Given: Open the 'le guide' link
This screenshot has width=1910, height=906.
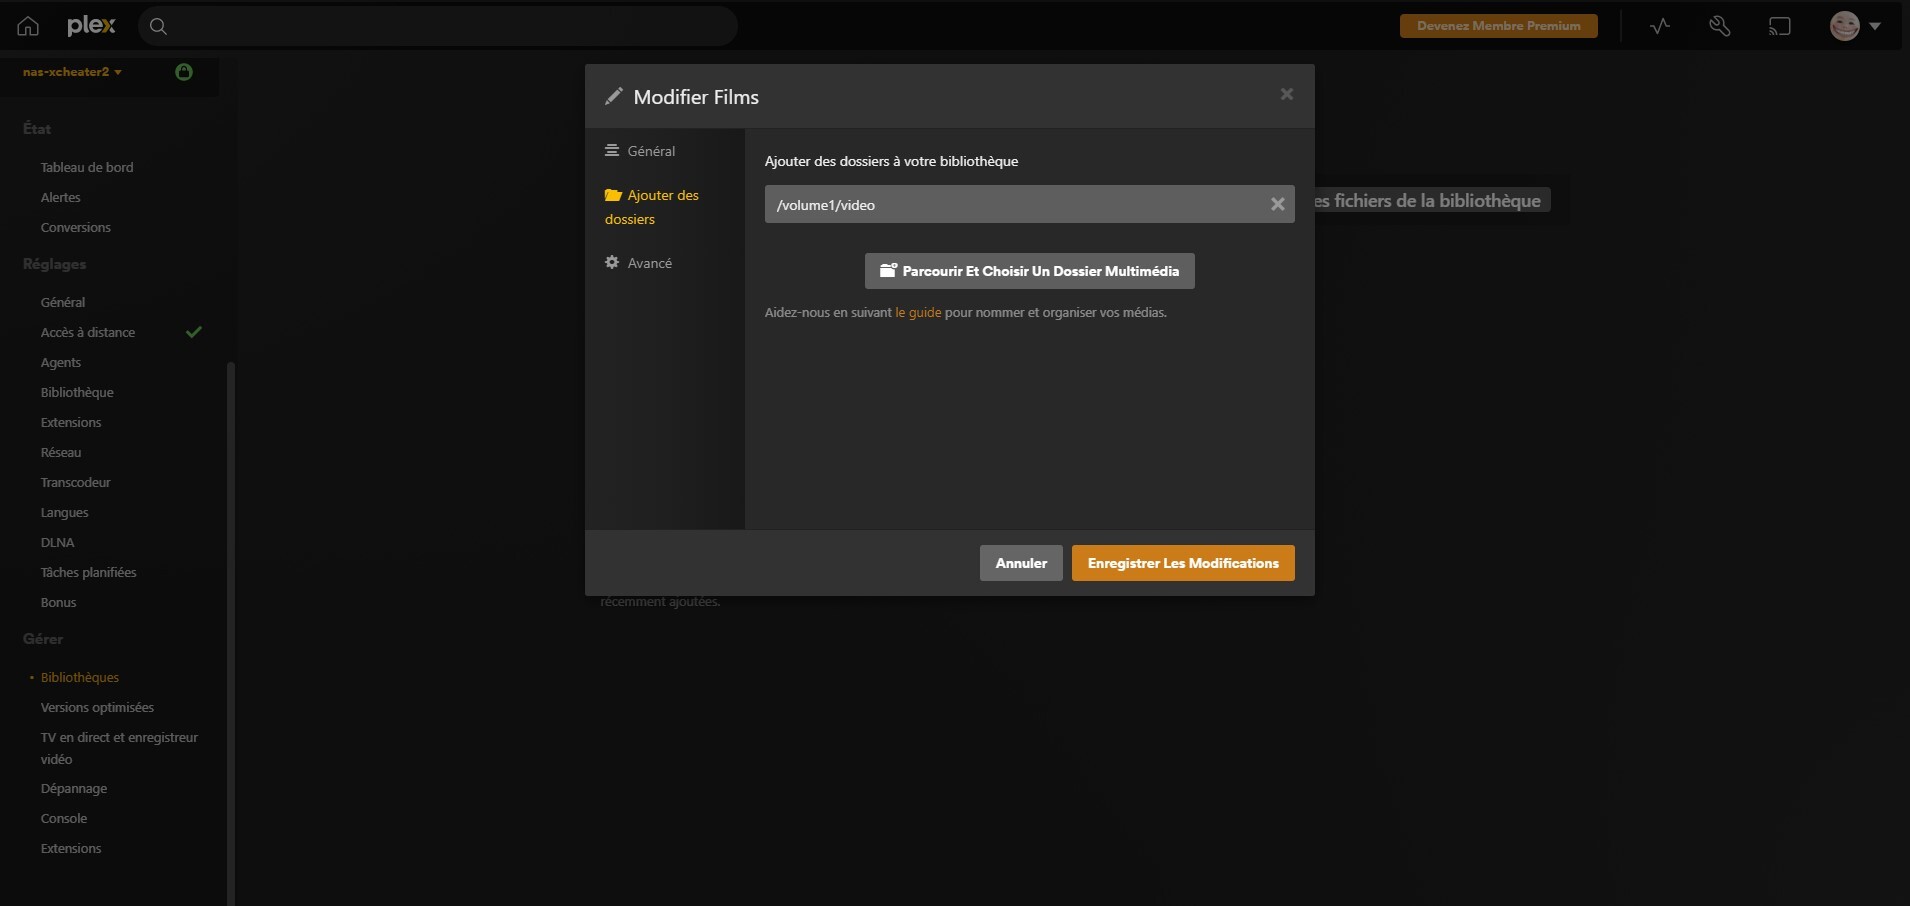Looking at the screenshot, I should tap(918, 313).
